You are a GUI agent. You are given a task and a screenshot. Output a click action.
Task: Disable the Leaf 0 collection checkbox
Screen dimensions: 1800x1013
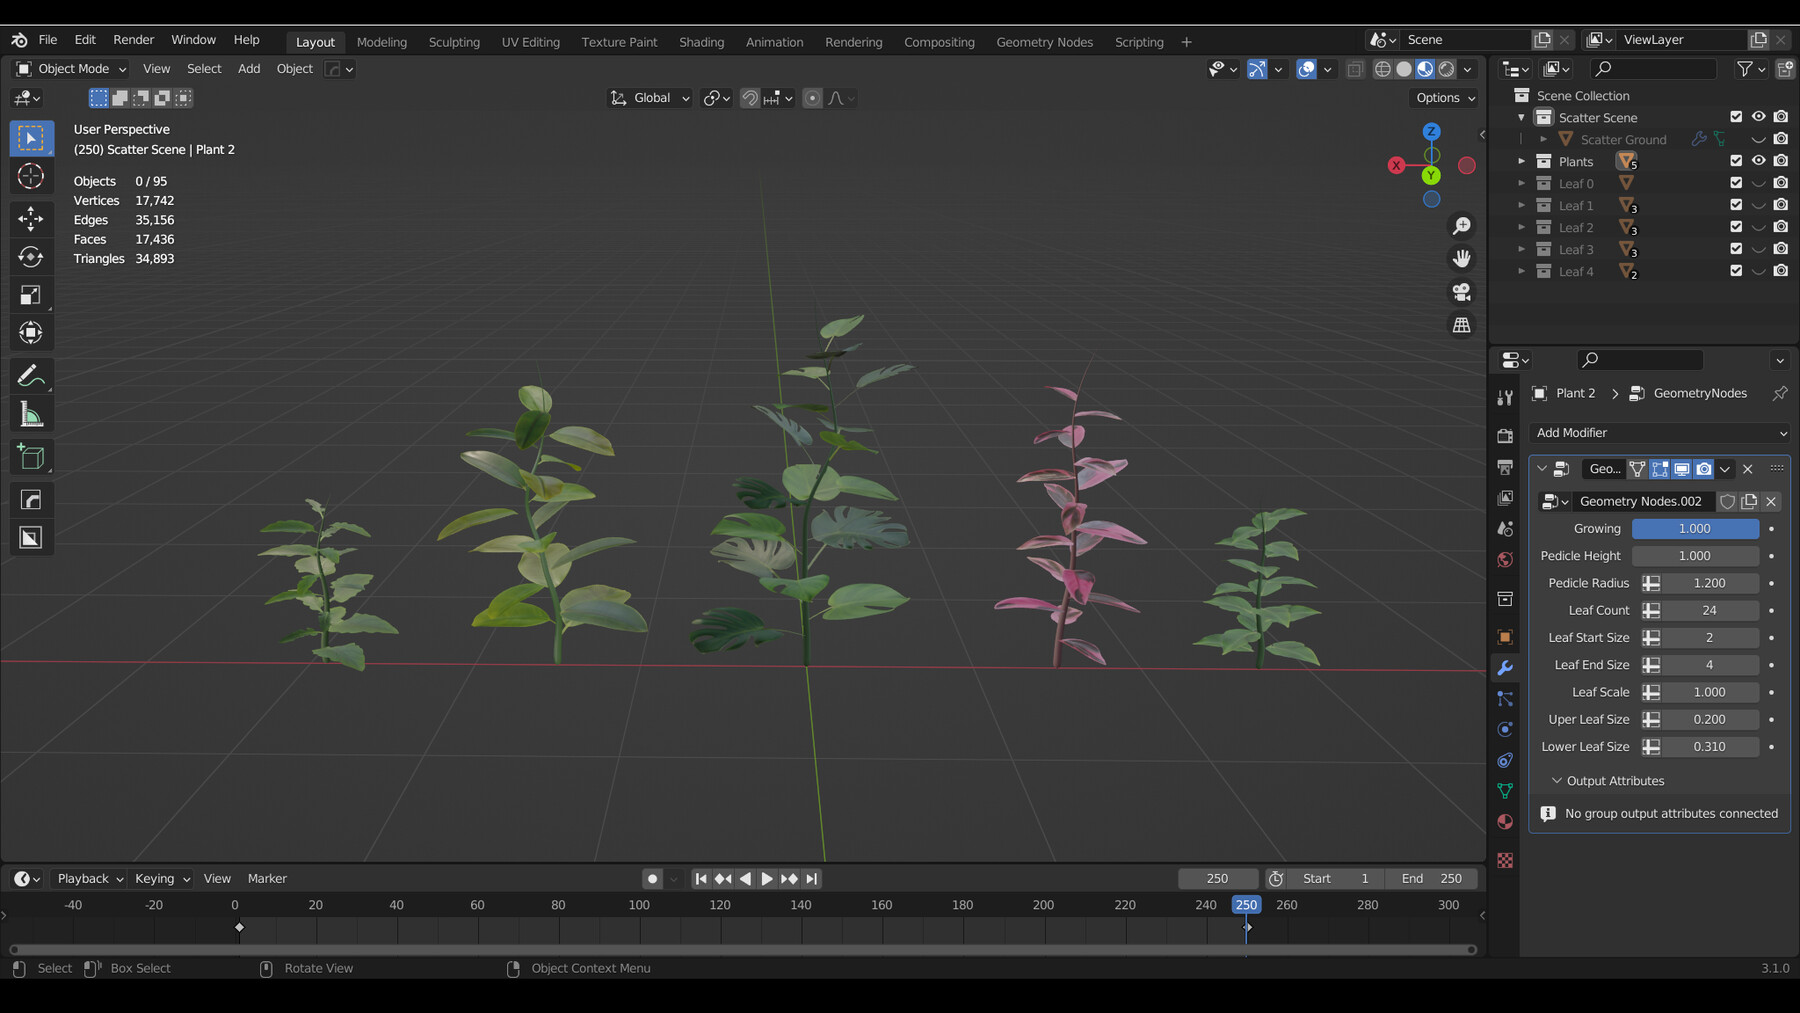(x=1735, y=183)
